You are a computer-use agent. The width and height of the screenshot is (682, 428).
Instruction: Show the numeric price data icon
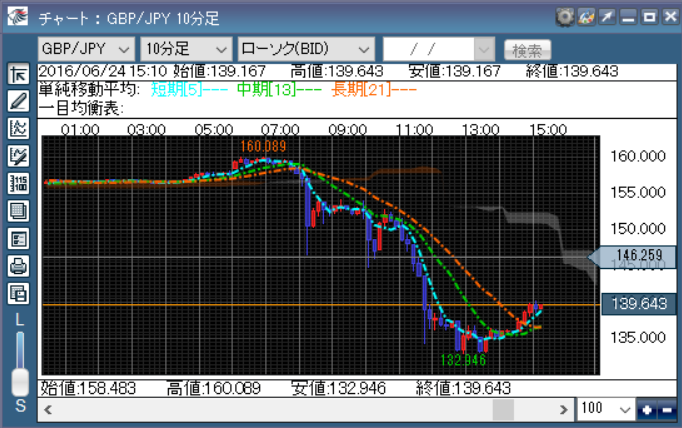[x=18, y=183]
